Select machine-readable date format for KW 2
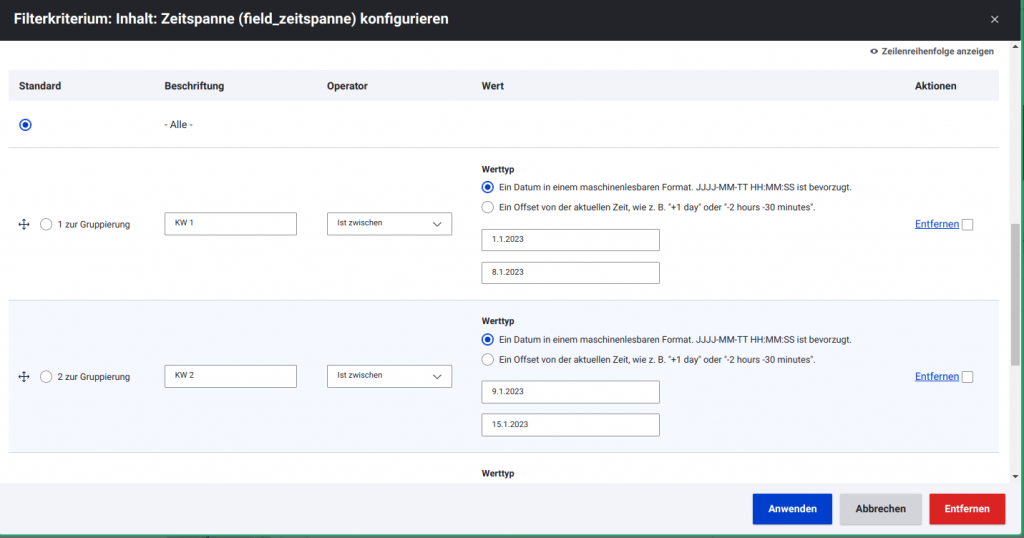Screen dimensions: 1024x538 click(488, 339)
